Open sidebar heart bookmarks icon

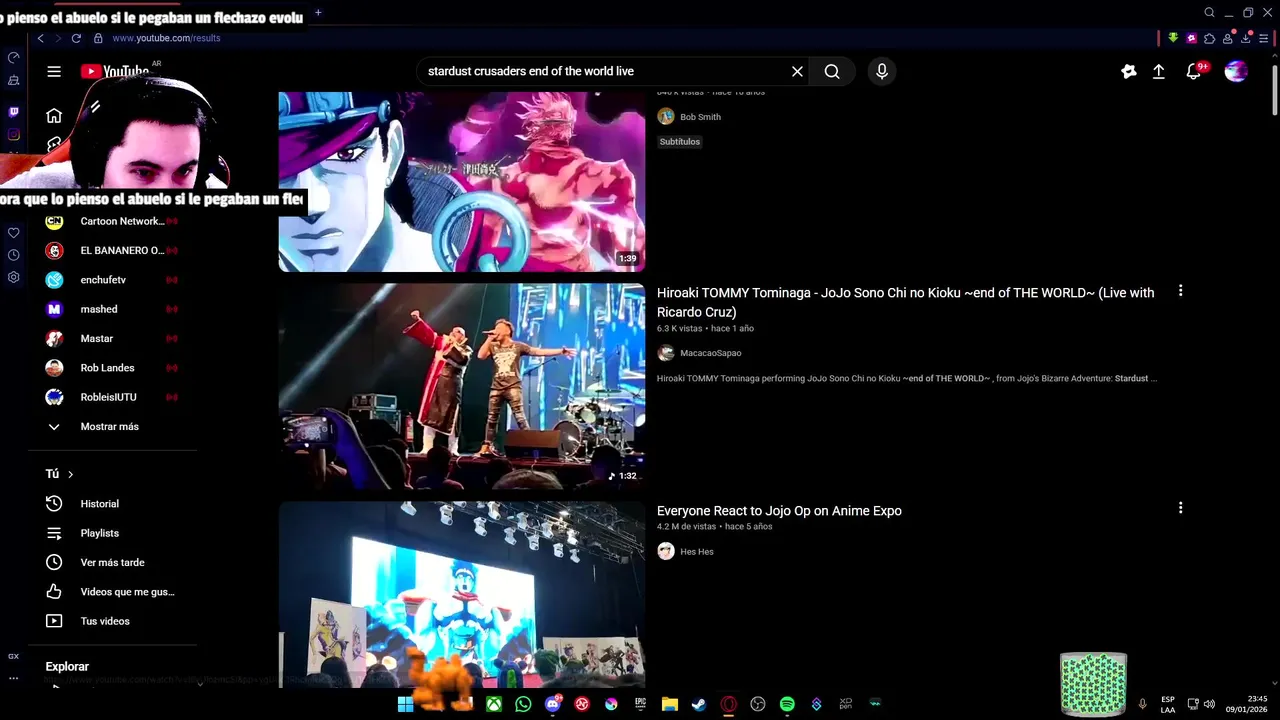click(x=13, y=233)
